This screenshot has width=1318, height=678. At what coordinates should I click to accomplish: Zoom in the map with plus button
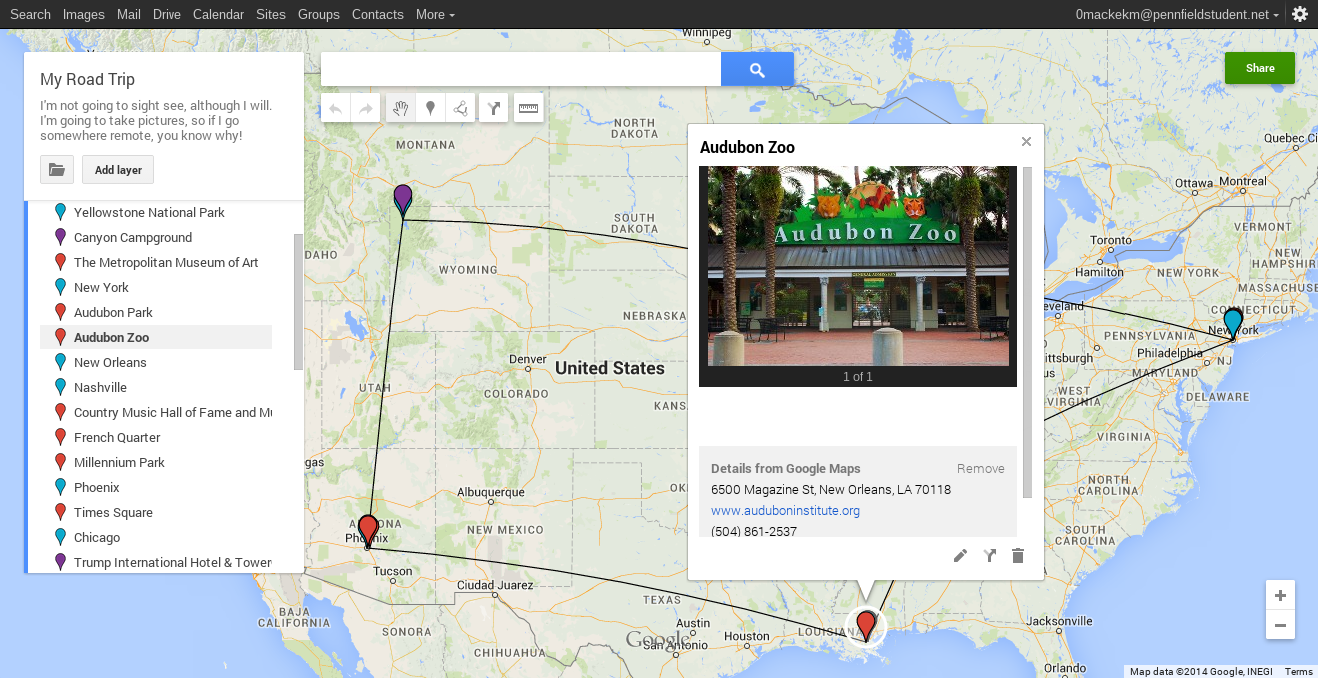(x=1280, y=595)
